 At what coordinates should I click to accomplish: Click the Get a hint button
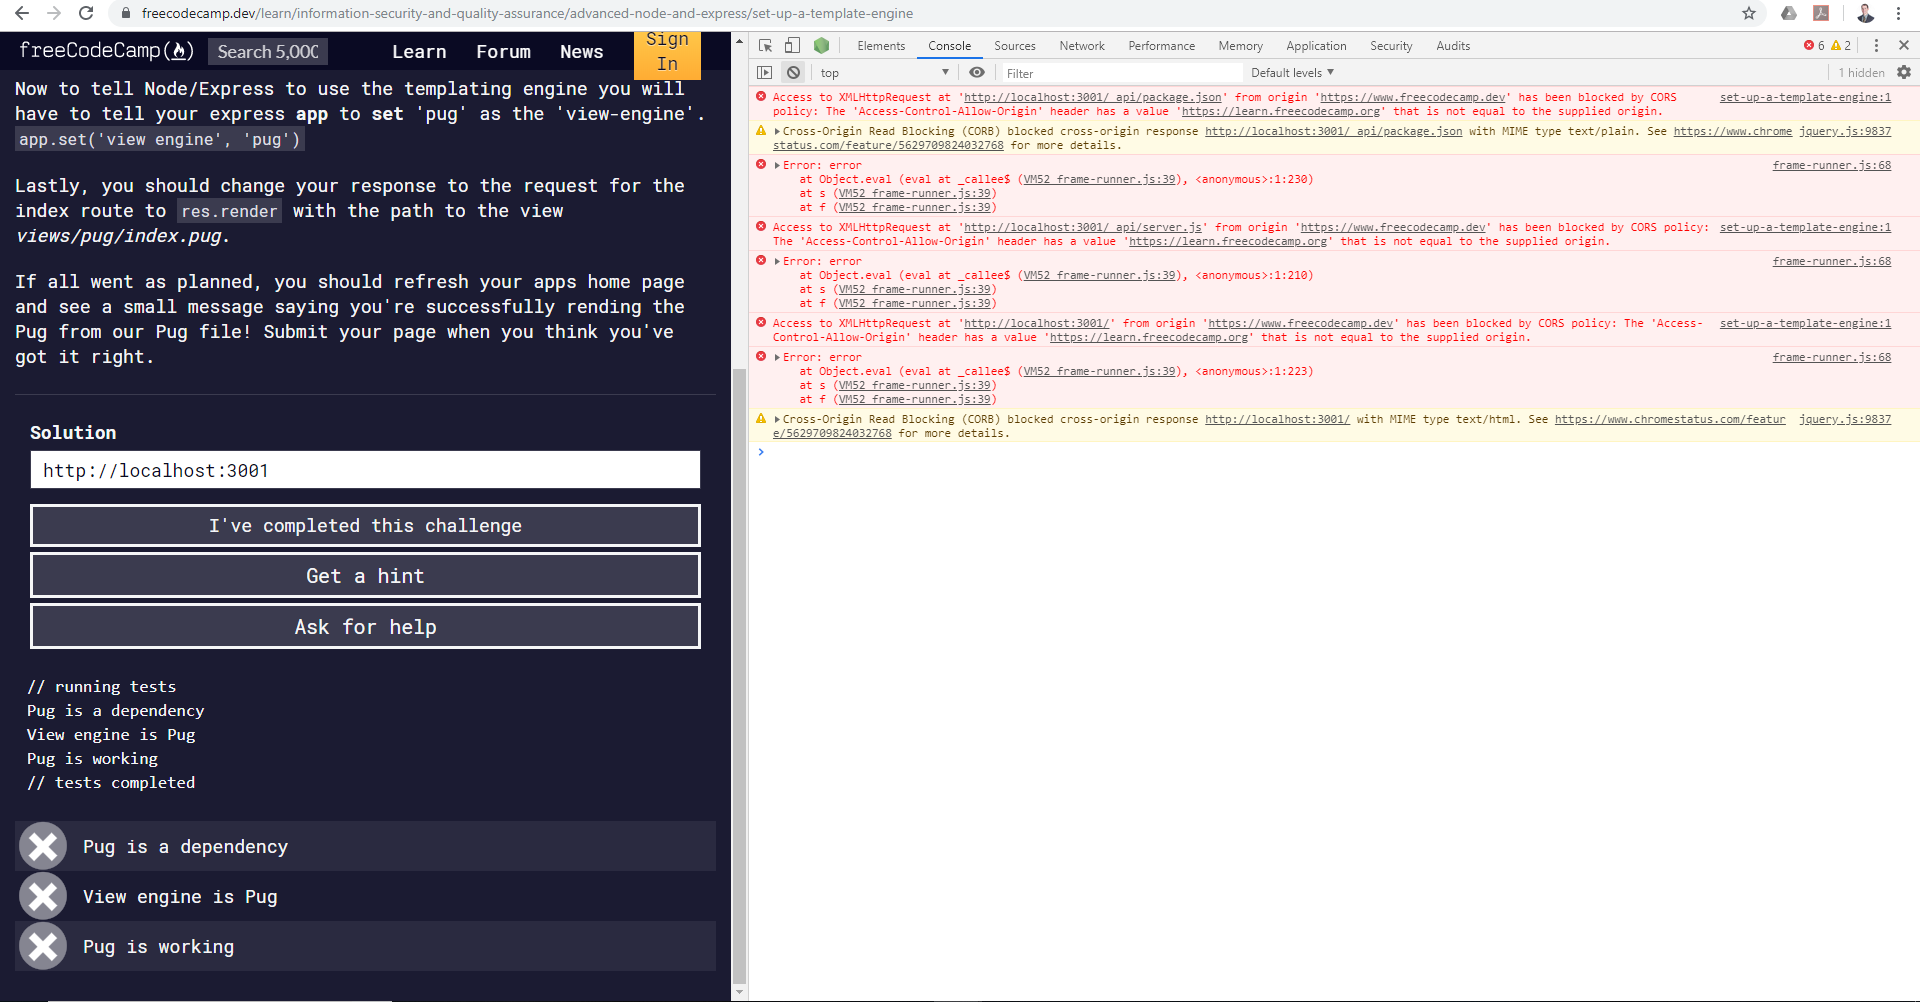coord(365,576)
